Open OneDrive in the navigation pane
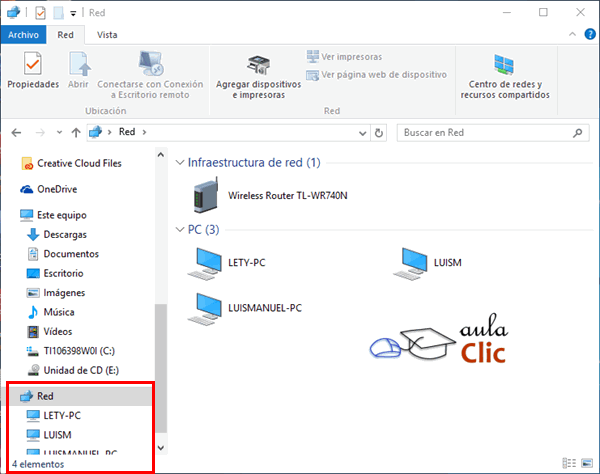 [x=56, y=189]
